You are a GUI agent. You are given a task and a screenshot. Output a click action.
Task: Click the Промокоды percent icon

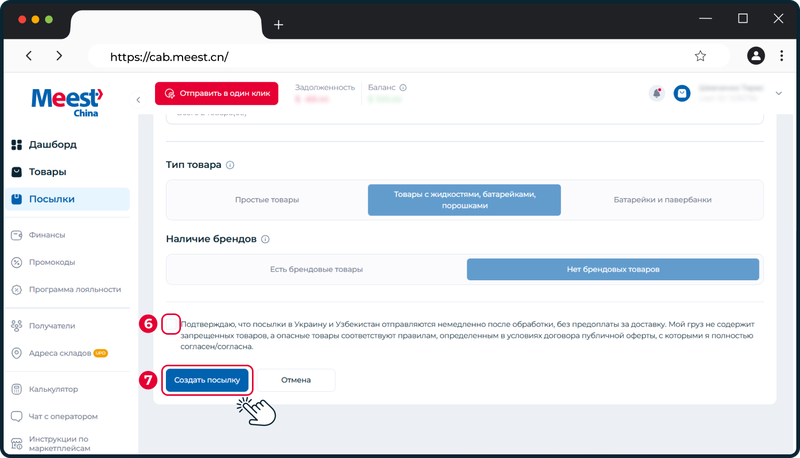click(16, 262)
